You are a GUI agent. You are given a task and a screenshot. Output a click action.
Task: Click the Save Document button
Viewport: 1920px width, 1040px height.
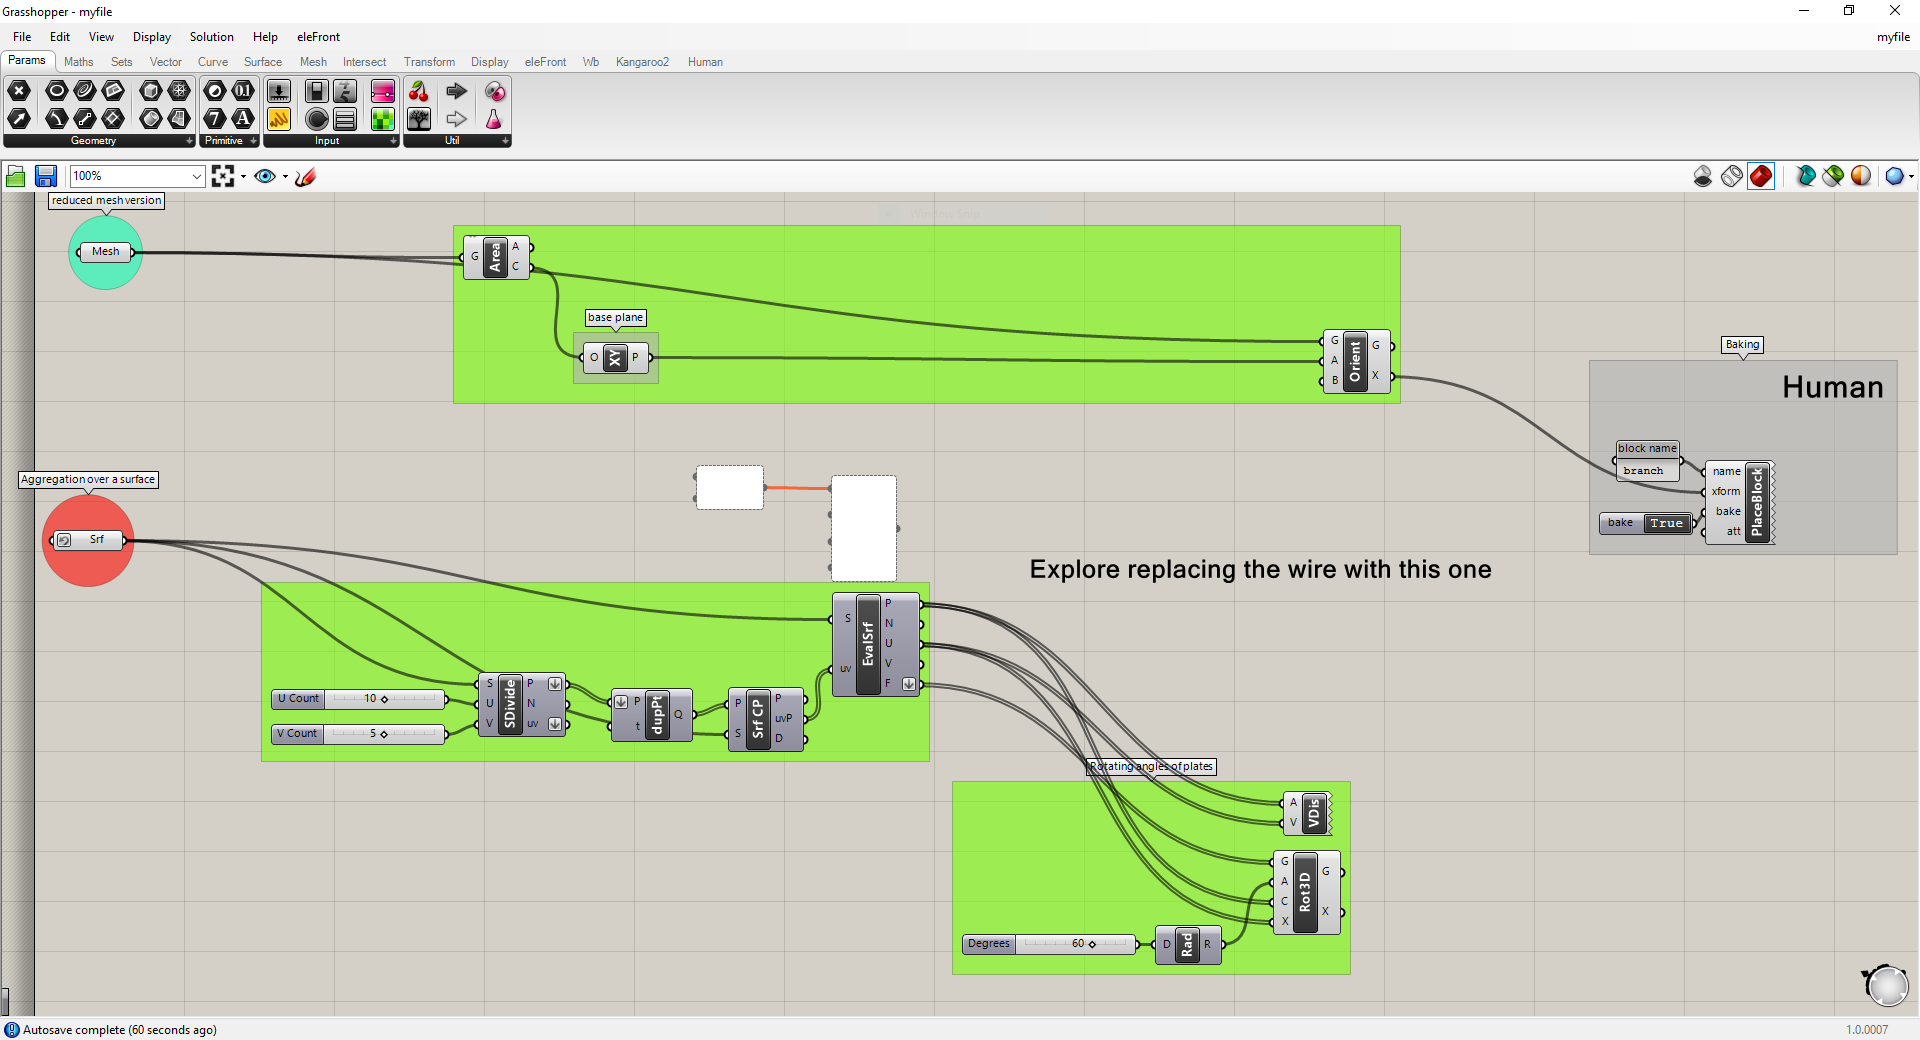coord(46,176)
